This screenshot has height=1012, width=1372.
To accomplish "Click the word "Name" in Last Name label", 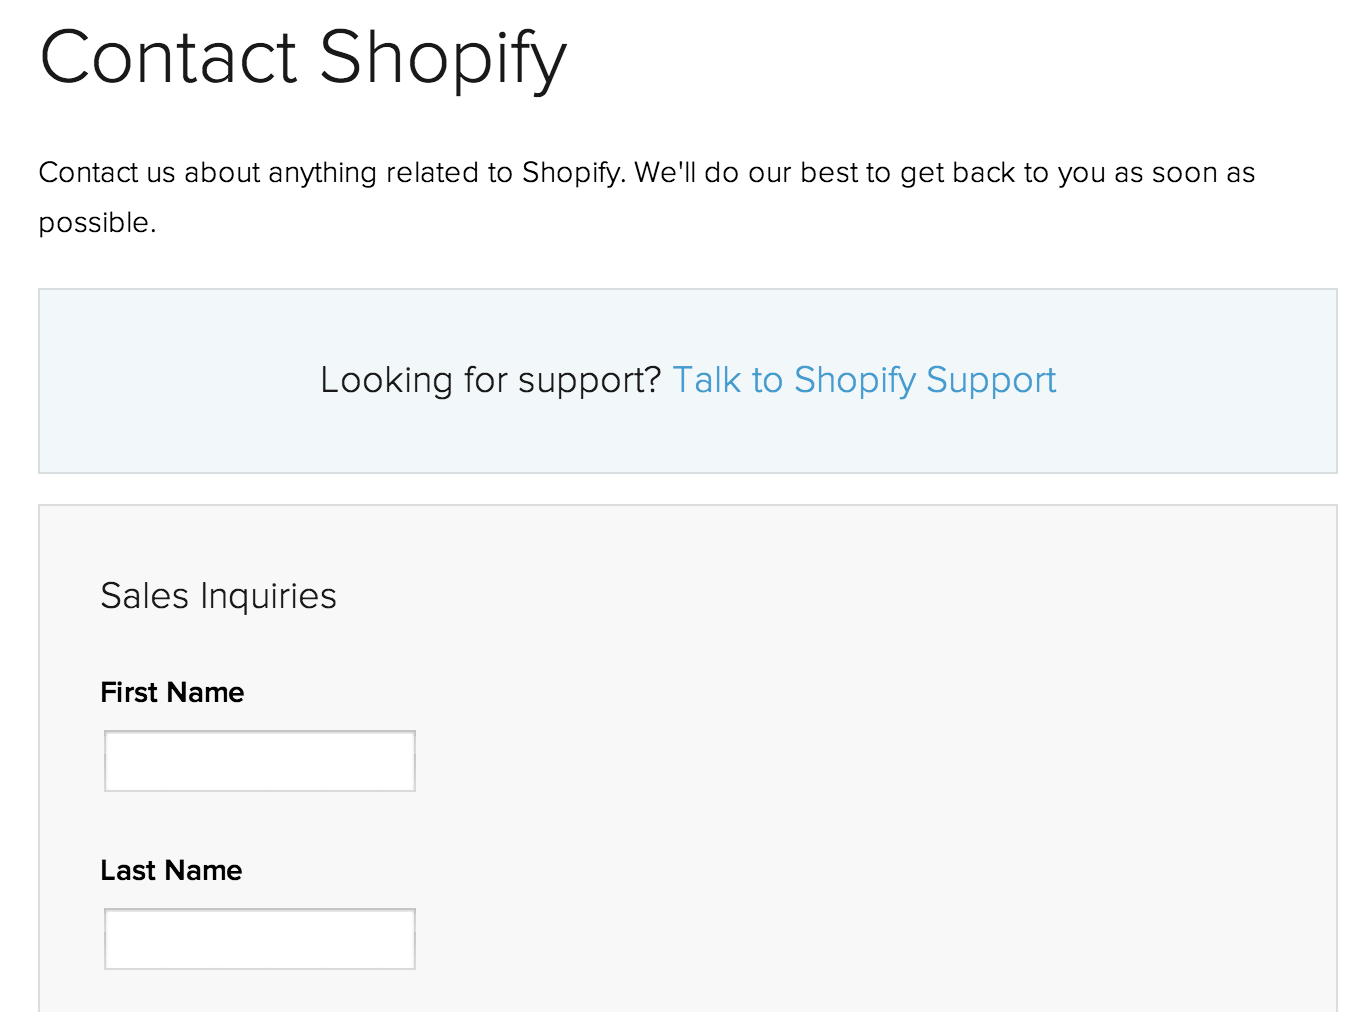I will click(204, 870).
